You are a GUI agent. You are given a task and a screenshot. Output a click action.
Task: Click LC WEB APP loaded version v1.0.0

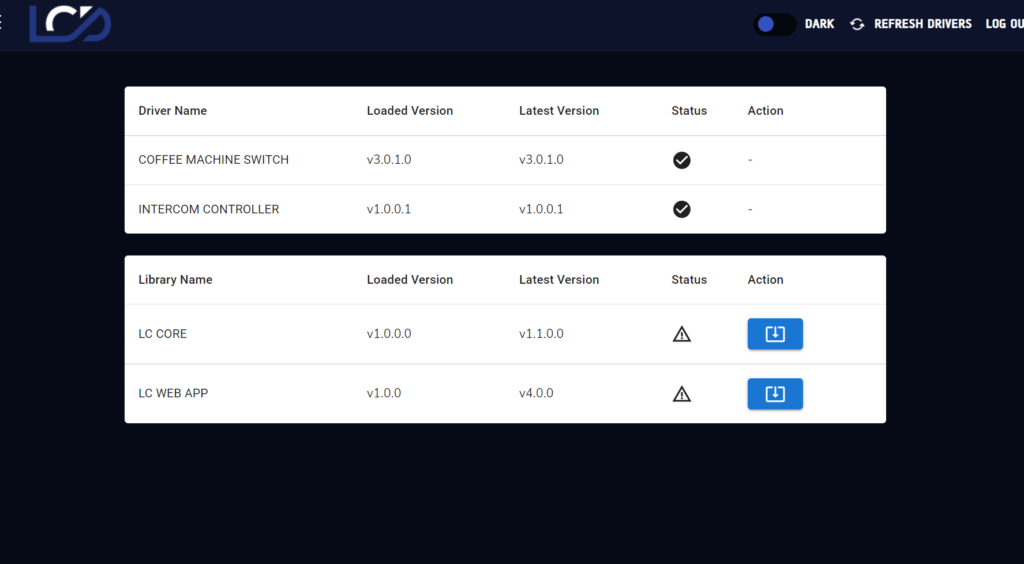(384, 394)
